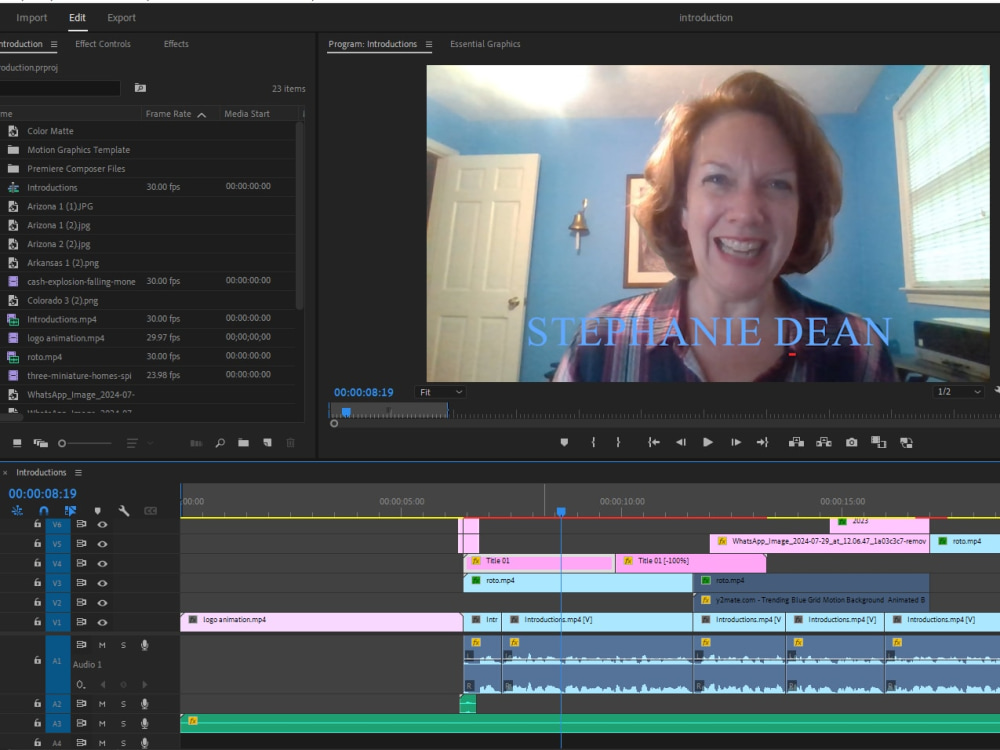Image resolution: width=1000 pixels, height=750 pixels.
Task: Click the Captions CC track button
Action: point(151,510)
